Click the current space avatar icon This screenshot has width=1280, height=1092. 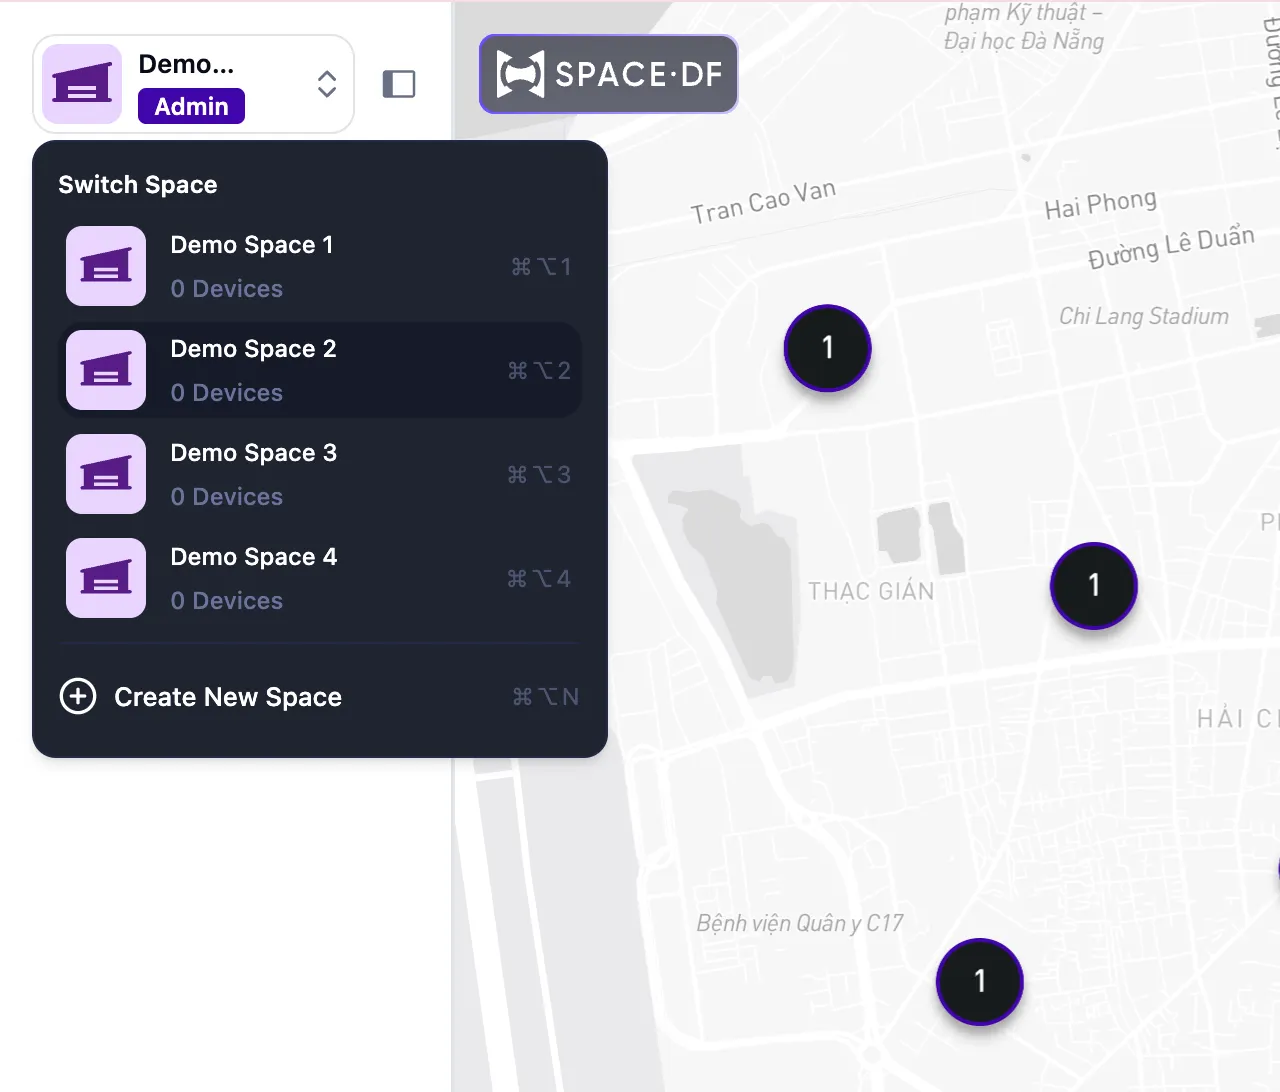[x=82, y=84]
